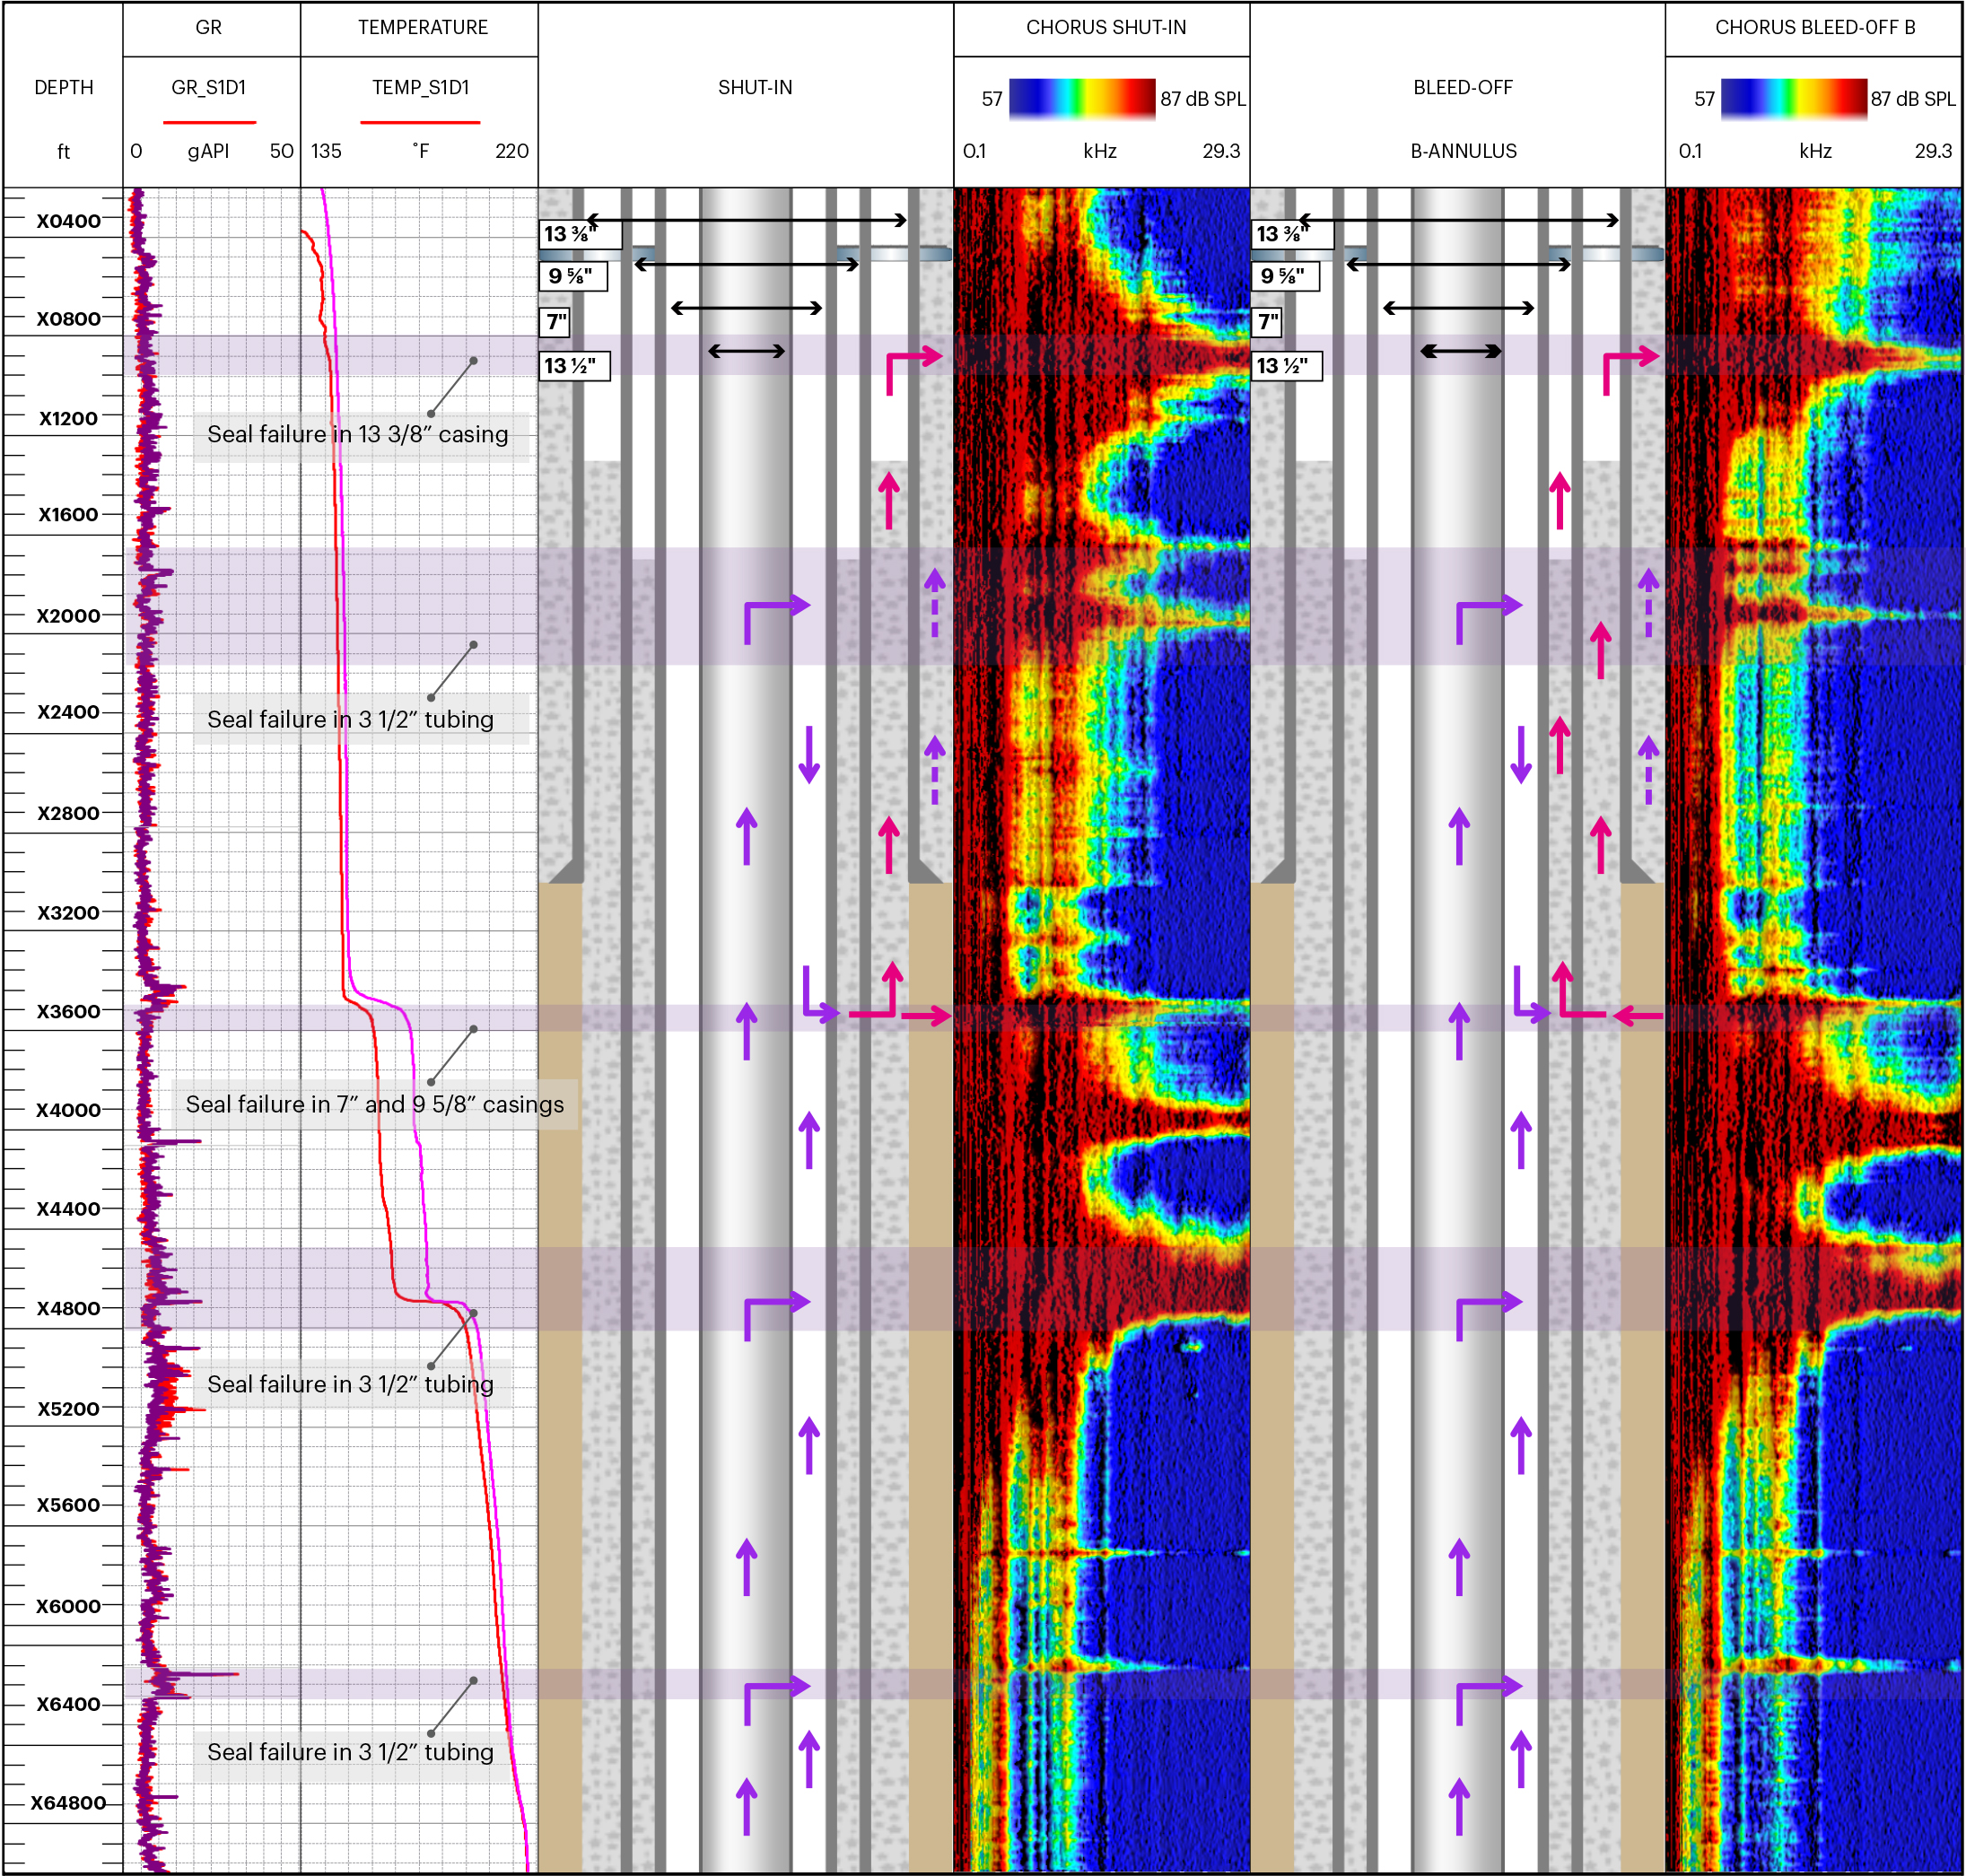
Task: Click the CHORUS SHUT-IN track header
Action: (1105, 28)
